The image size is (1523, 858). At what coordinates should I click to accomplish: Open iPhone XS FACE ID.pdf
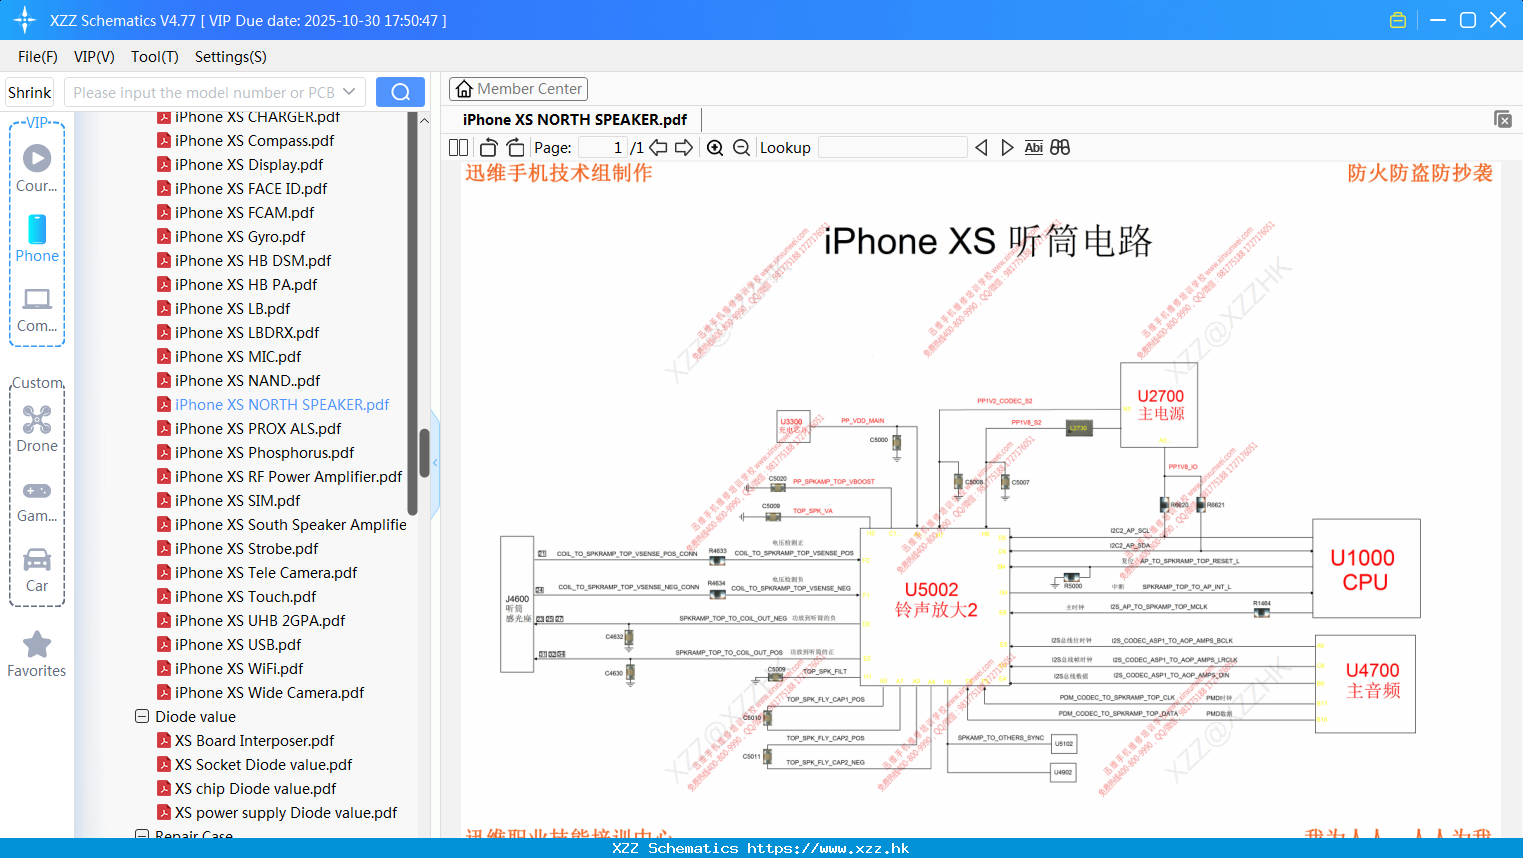(251, 188)
